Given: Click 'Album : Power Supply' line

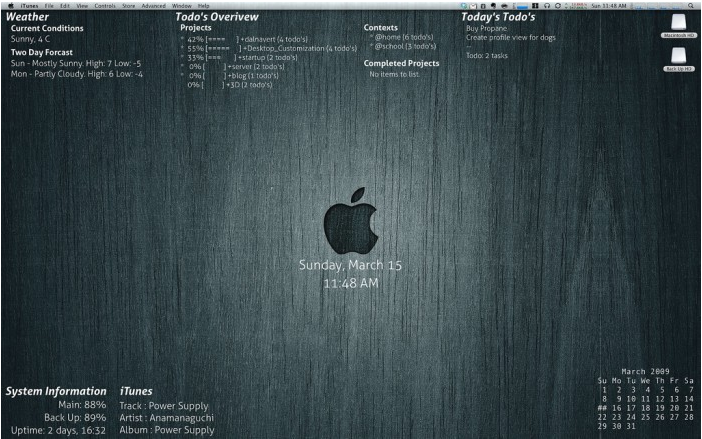Looking at the screenshot, I should pyautogui.click(x=167, y=430).
